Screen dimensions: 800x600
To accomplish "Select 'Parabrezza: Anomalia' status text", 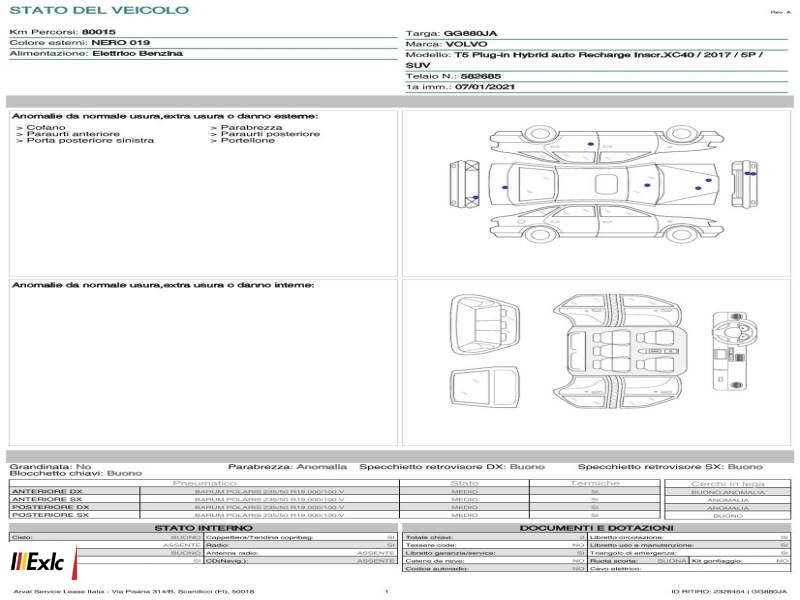I will 287,466.
